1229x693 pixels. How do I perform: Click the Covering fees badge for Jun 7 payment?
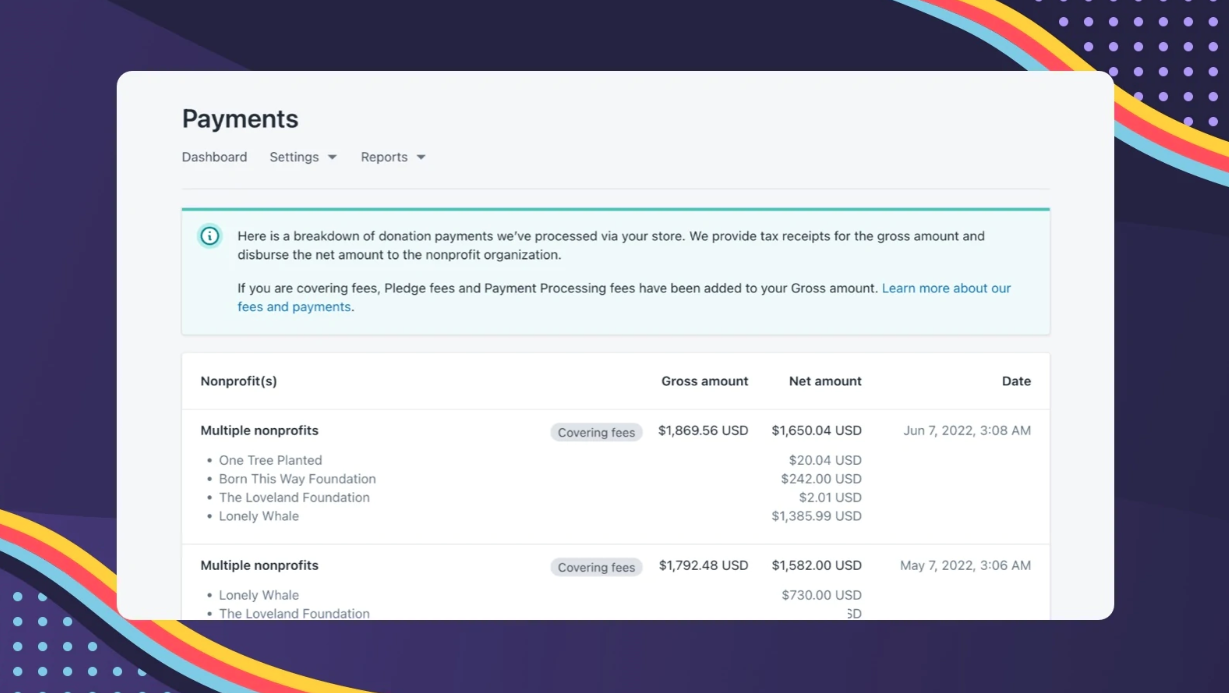596,432
